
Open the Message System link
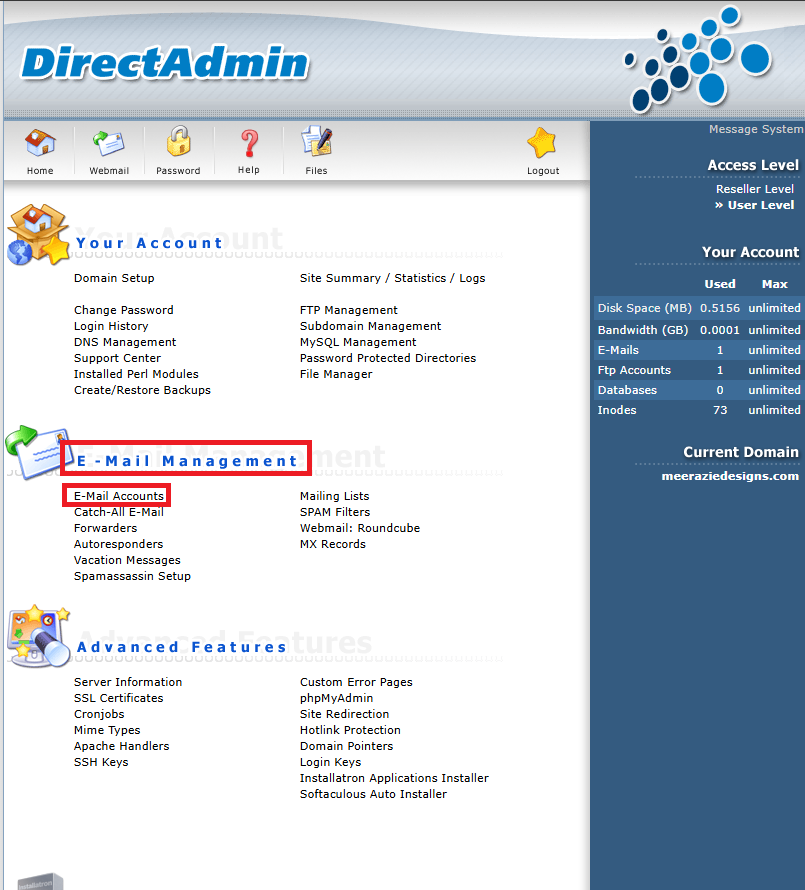click(756, 129)
